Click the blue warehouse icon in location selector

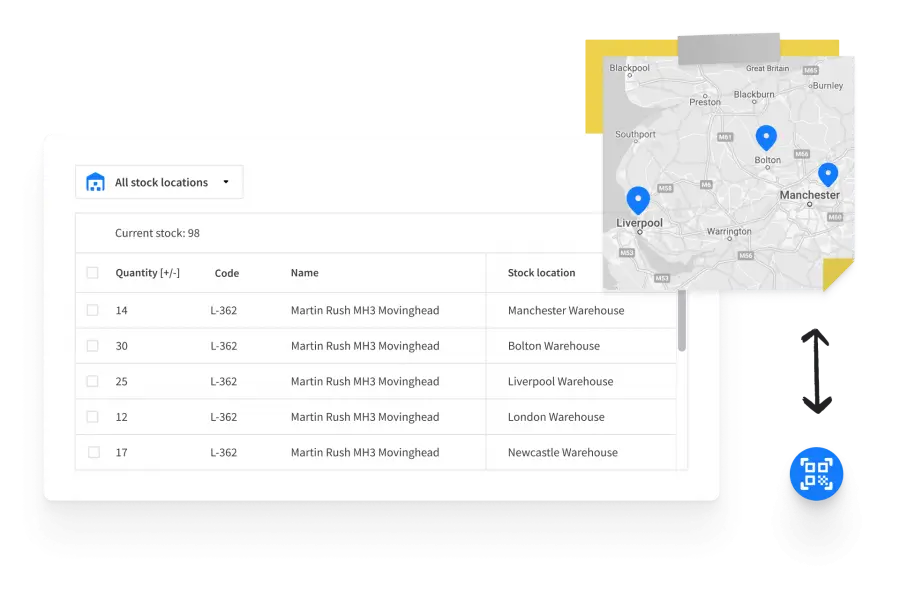click(x=95, y=181)
